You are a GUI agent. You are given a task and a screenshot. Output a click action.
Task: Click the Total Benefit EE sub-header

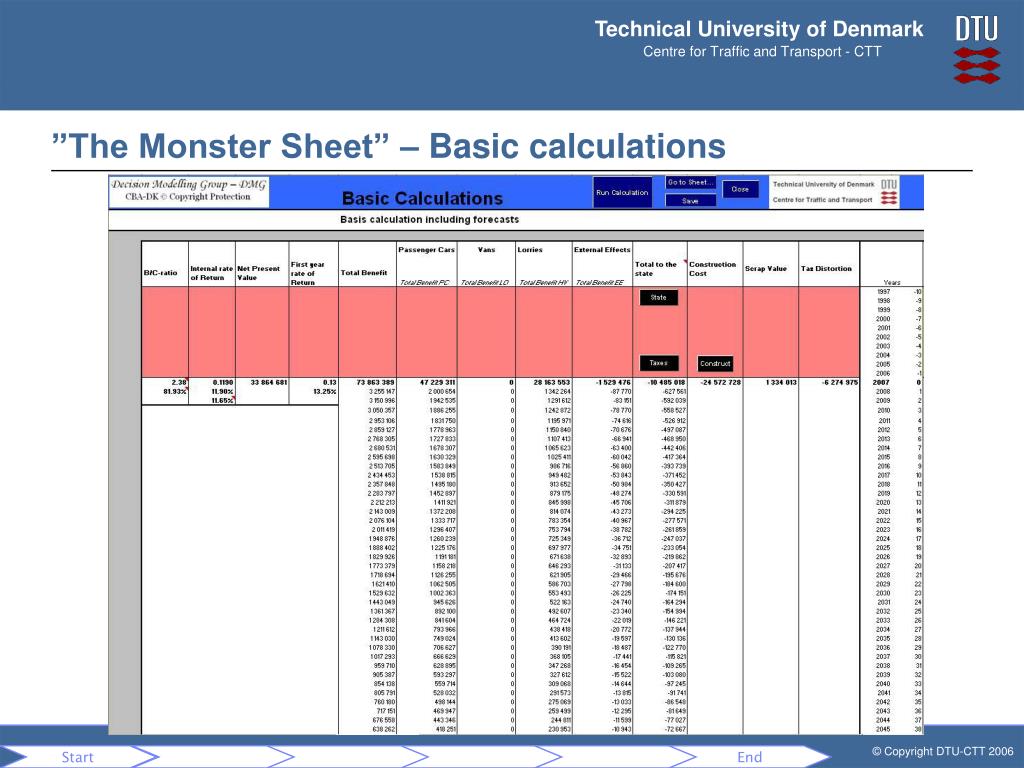coord(600,282)
